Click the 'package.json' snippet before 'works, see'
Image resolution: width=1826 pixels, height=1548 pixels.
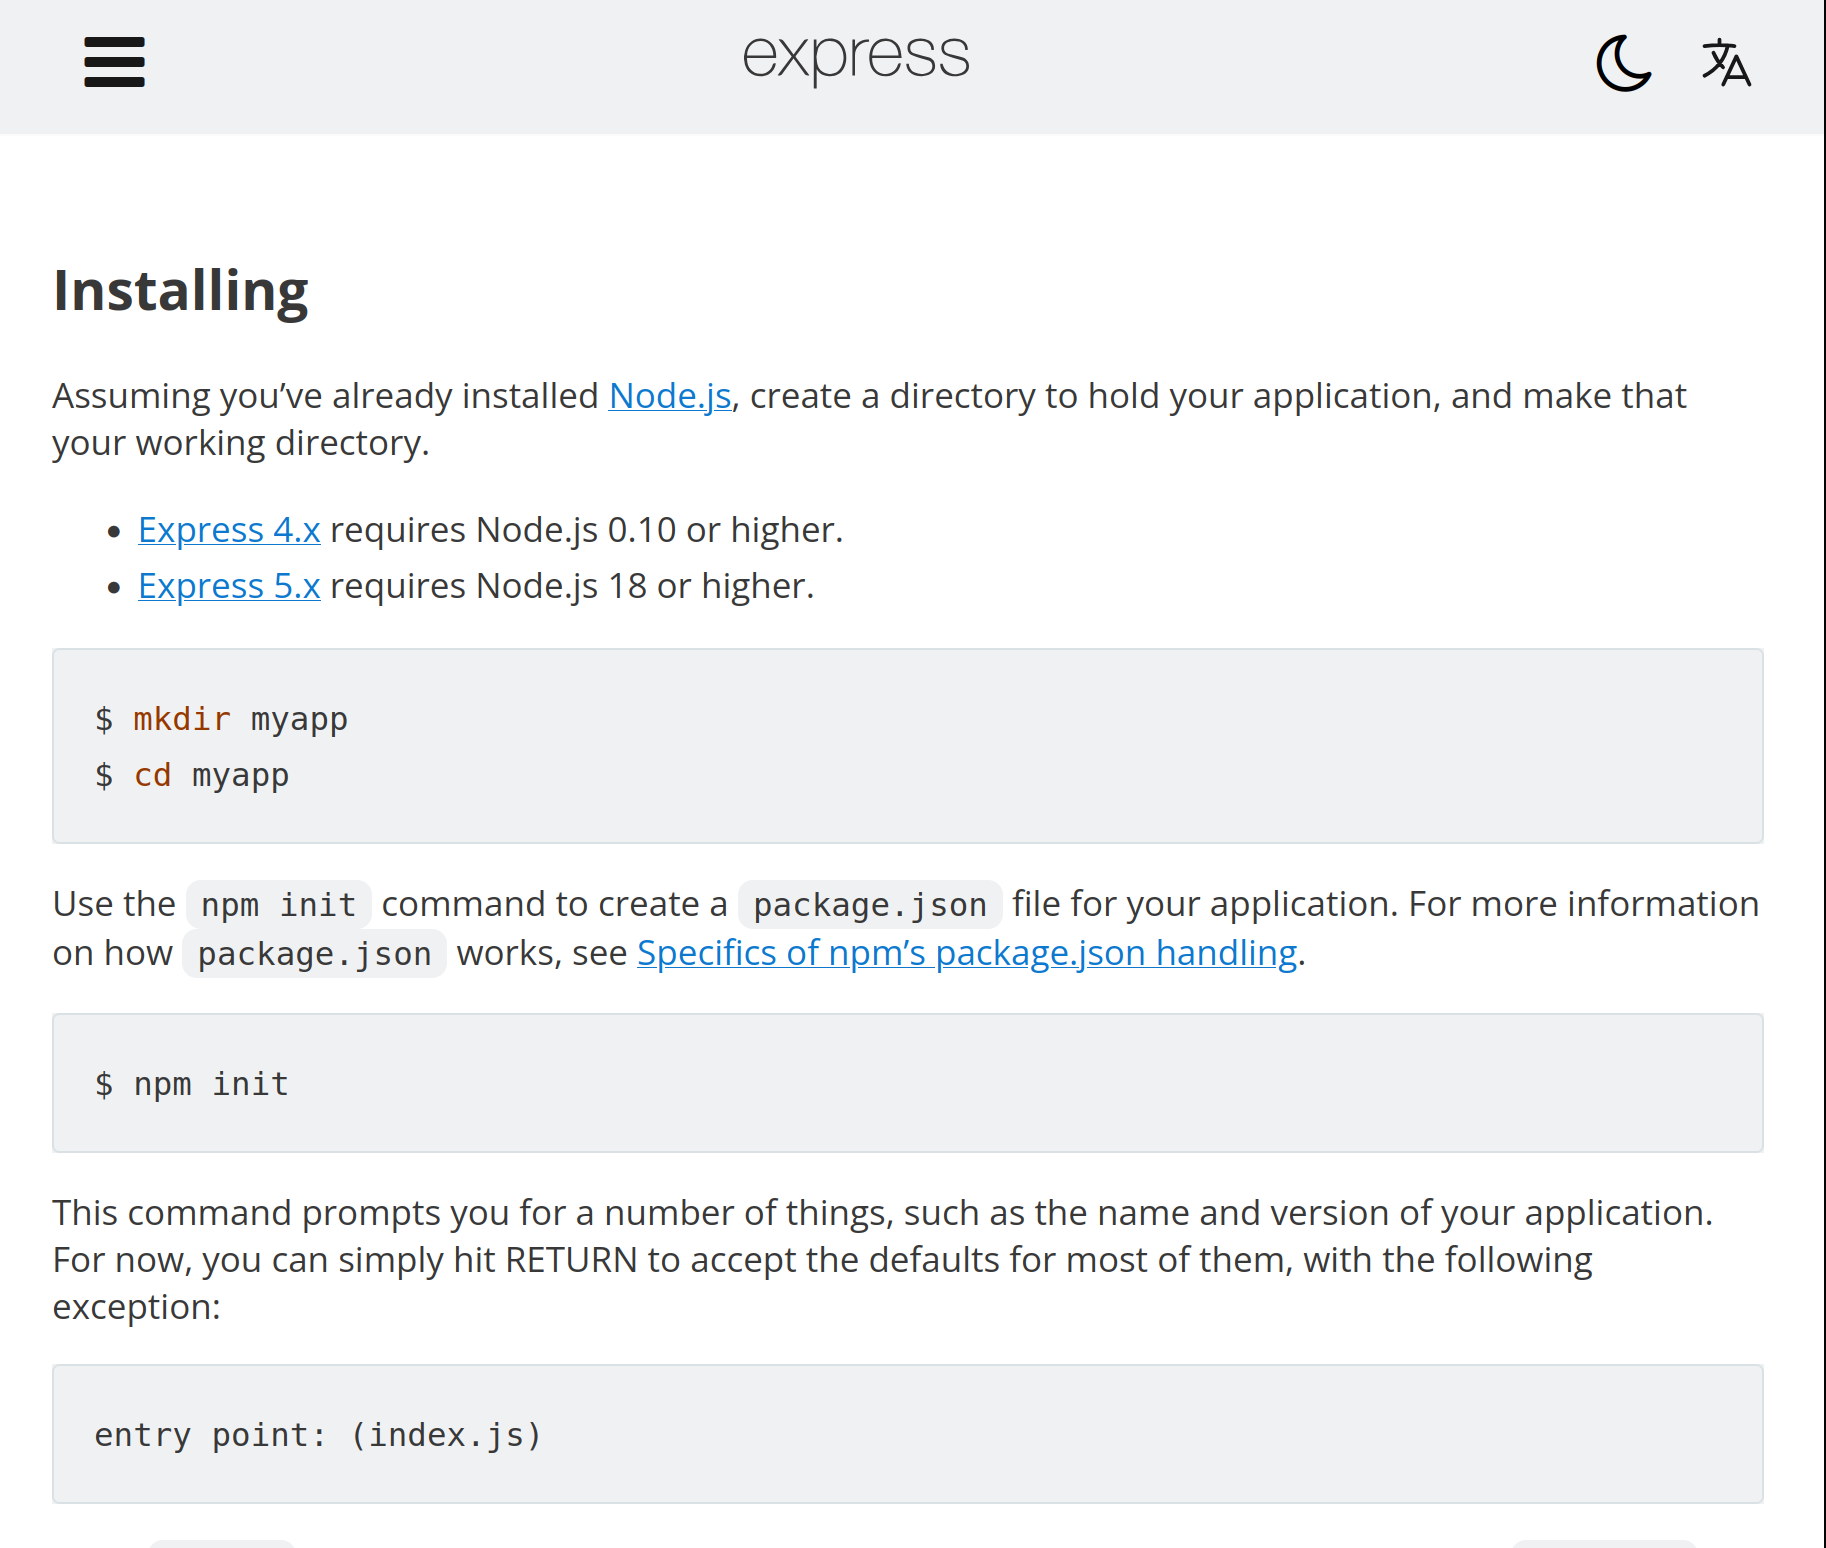tap(314, 954)
